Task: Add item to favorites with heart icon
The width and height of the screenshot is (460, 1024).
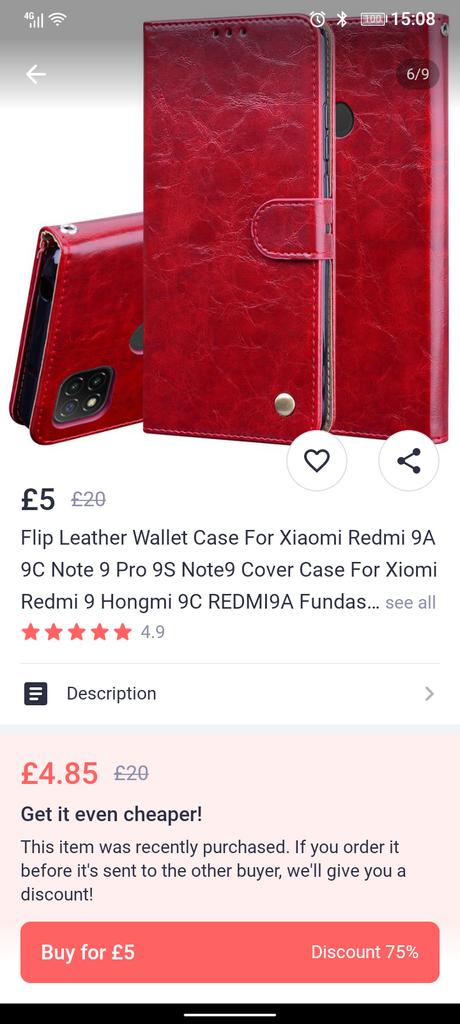Action: 317,460
